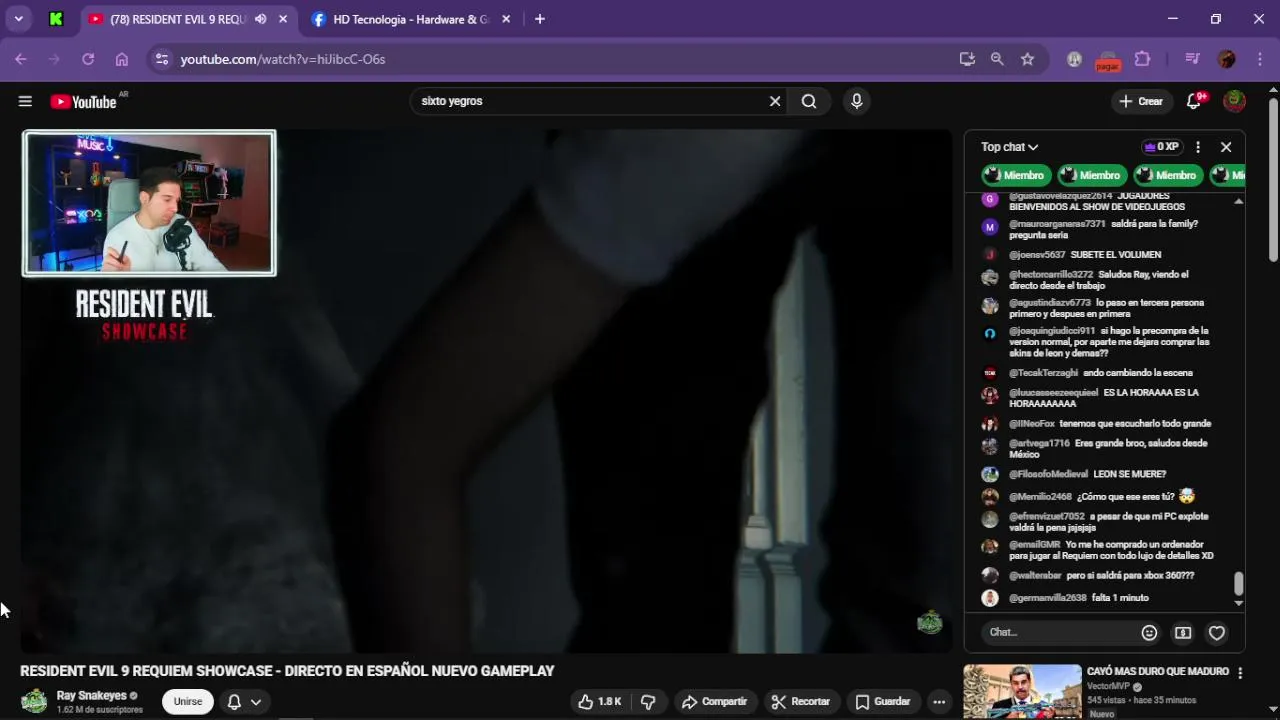The height and width of the screenshot is (720, 1280).
Task: Open the CAYÓ MAS DURO QUE MADURO thumbnail
Action: tap(1022, 691)
